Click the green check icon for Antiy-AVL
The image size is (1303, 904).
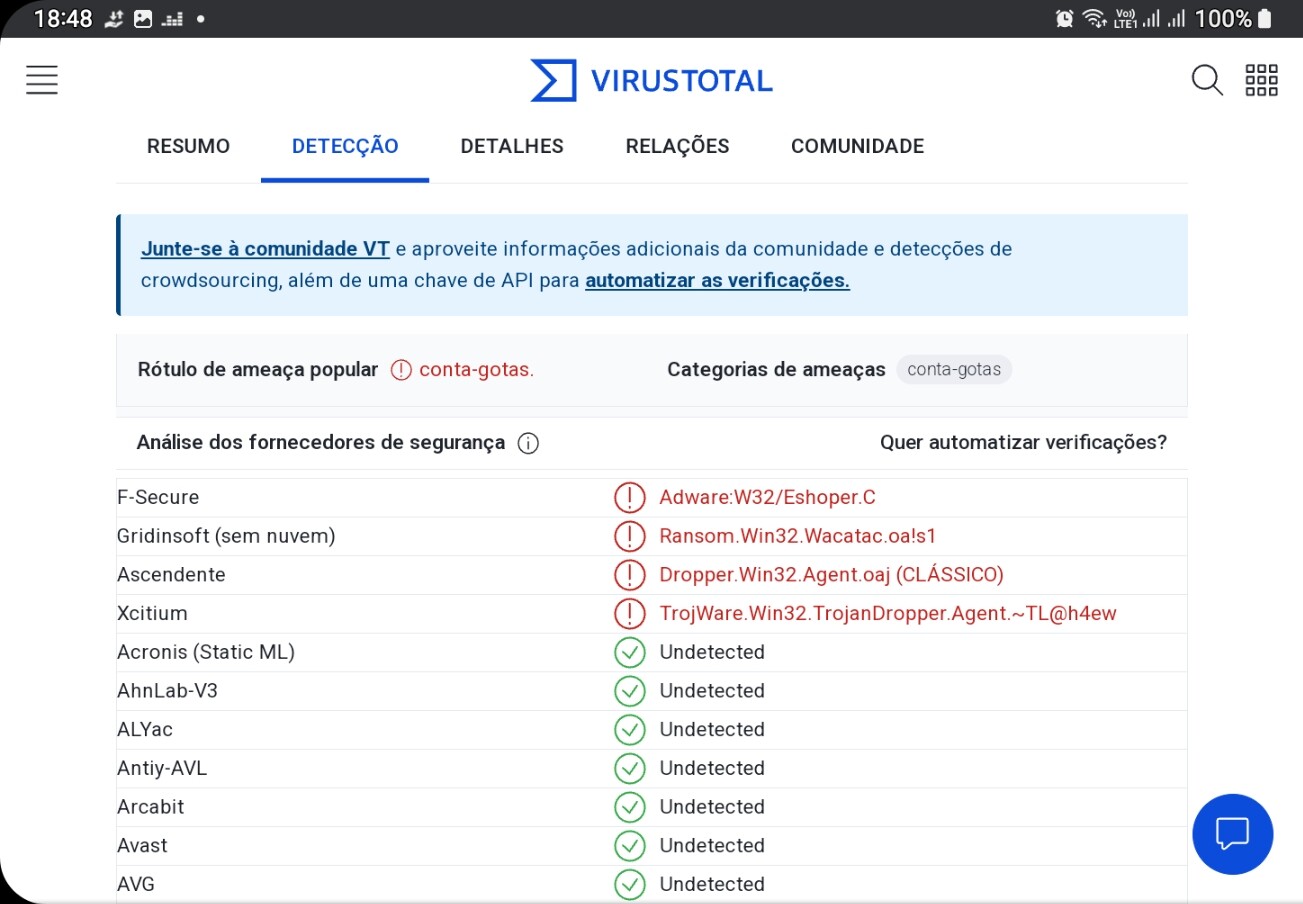pos(629,768)
